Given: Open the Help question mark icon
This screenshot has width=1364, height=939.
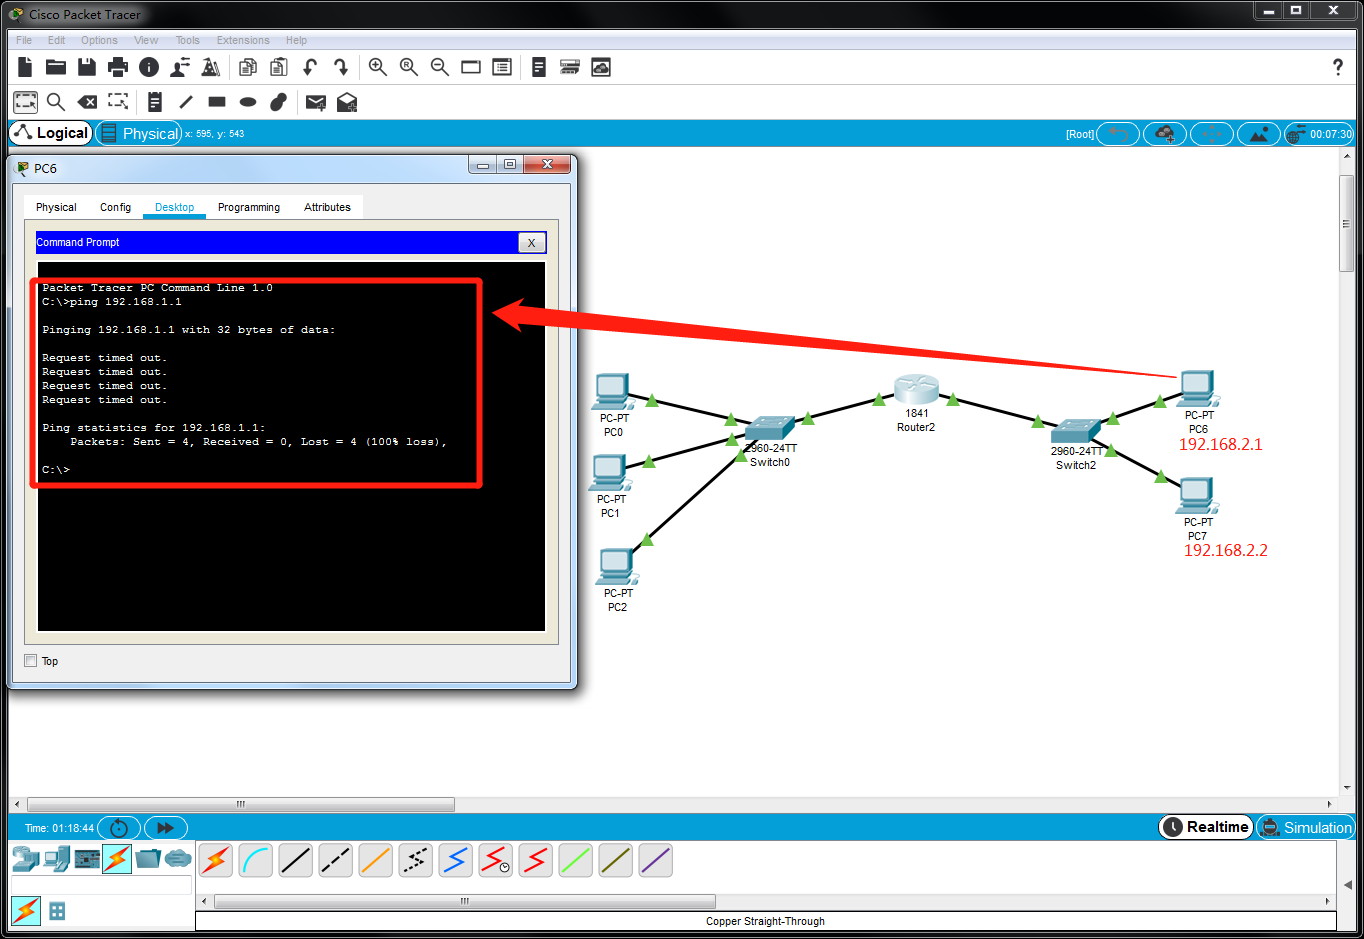Looking at the screenshot, I should click(x=1338, y=67).
